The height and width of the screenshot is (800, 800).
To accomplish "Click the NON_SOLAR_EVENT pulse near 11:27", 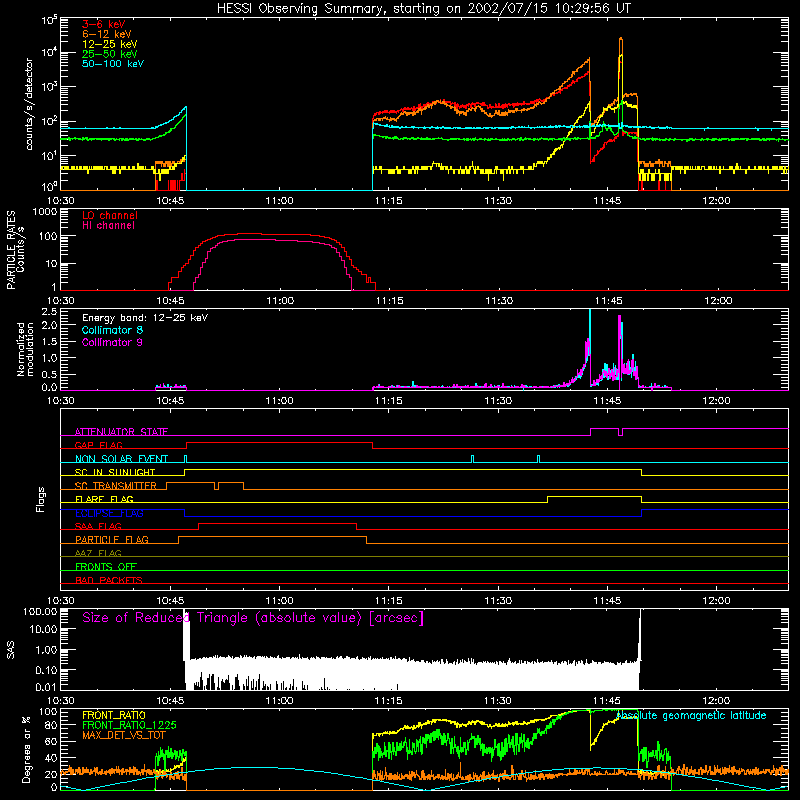I will [x=472, y=459].
